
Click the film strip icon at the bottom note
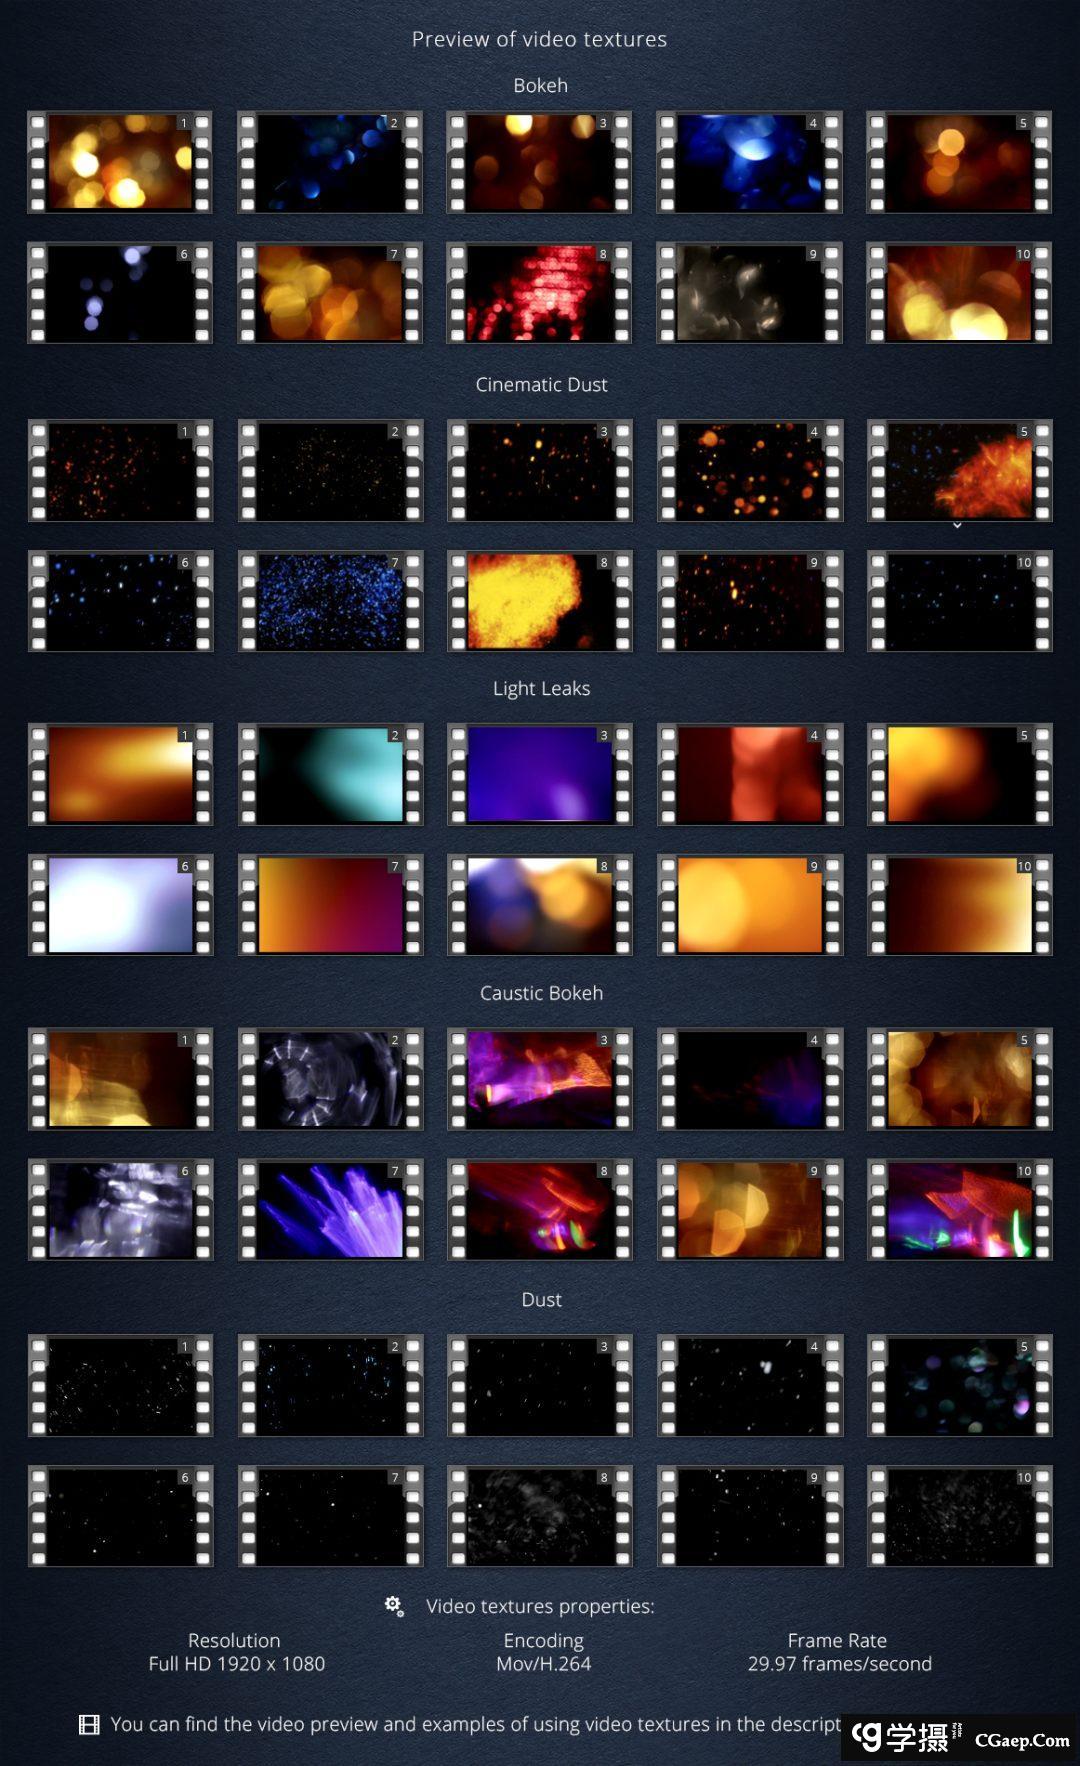point(89,1724)
